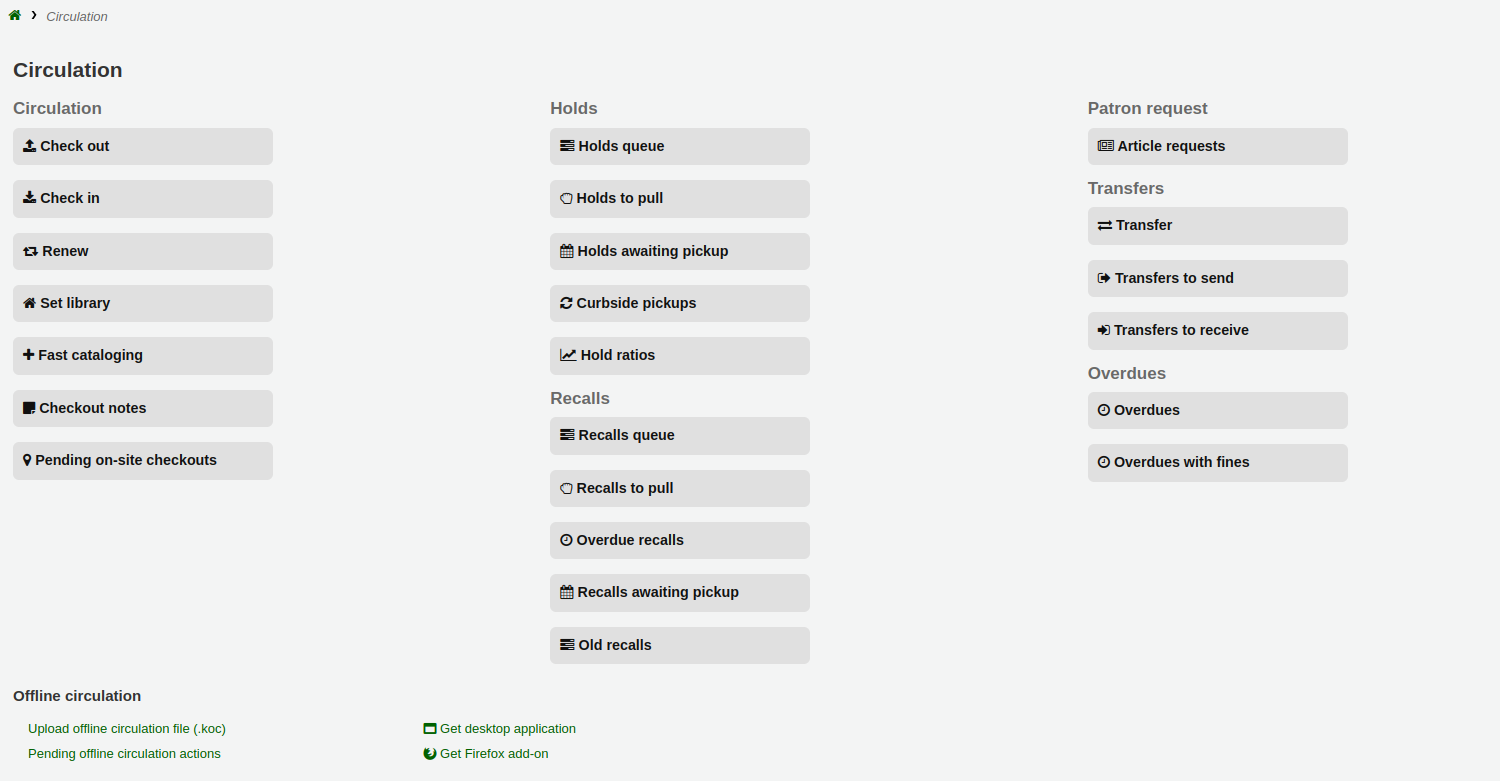Open the Renew page

(142, 251)
